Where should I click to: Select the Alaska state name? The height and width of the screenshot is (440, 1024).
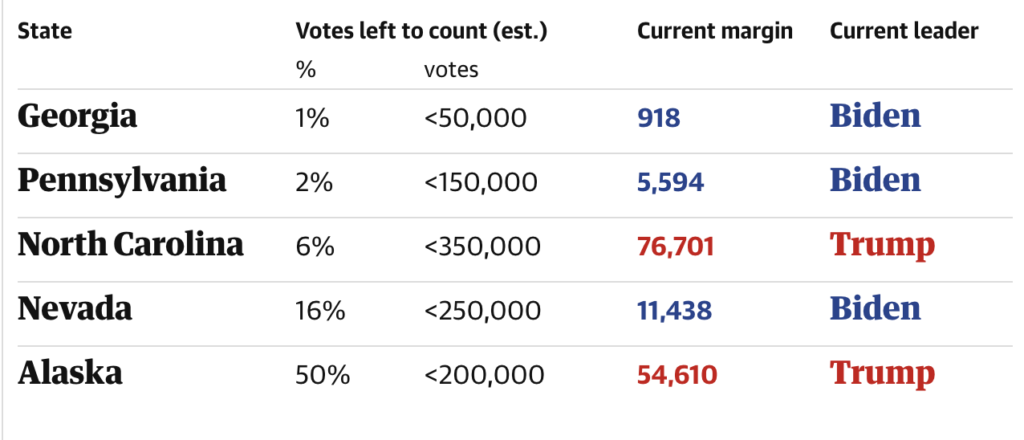click(x=70, y=374)
